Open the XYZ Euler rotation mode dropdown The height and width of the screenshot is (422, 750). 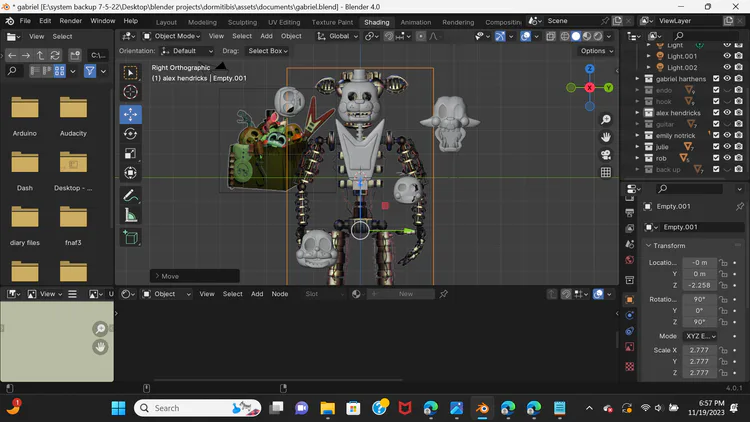[700, 336]
